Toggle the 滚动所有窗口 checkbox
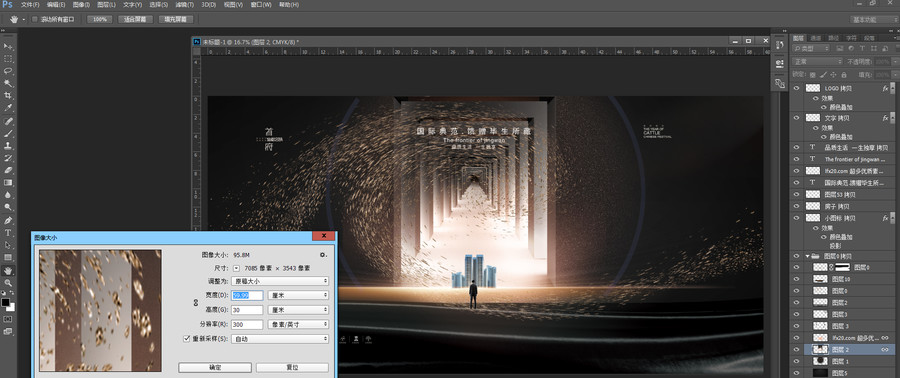The image size is (900, 378). [35, 19]
